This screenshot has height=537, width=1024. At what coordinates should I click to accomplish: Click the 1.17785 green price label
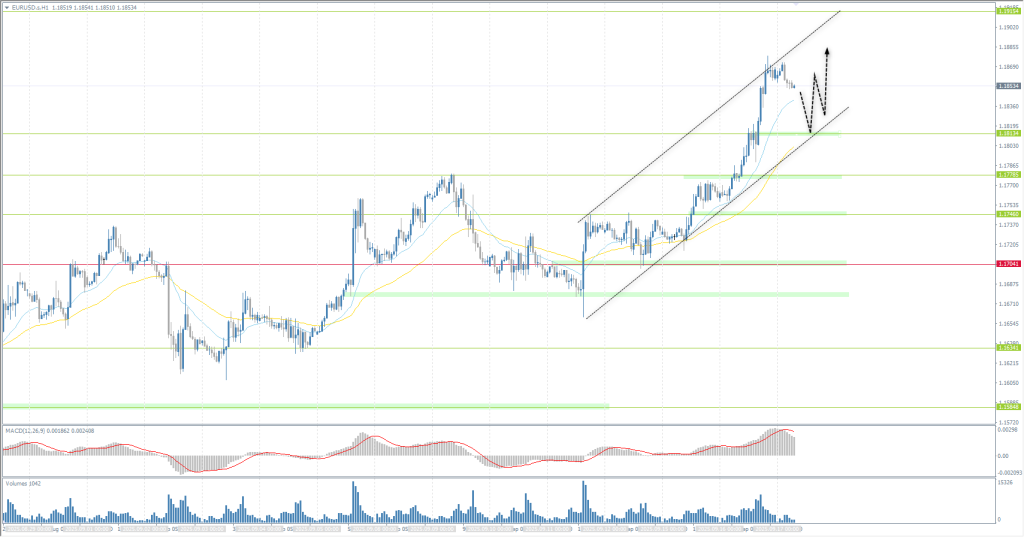coord(1008,175)
